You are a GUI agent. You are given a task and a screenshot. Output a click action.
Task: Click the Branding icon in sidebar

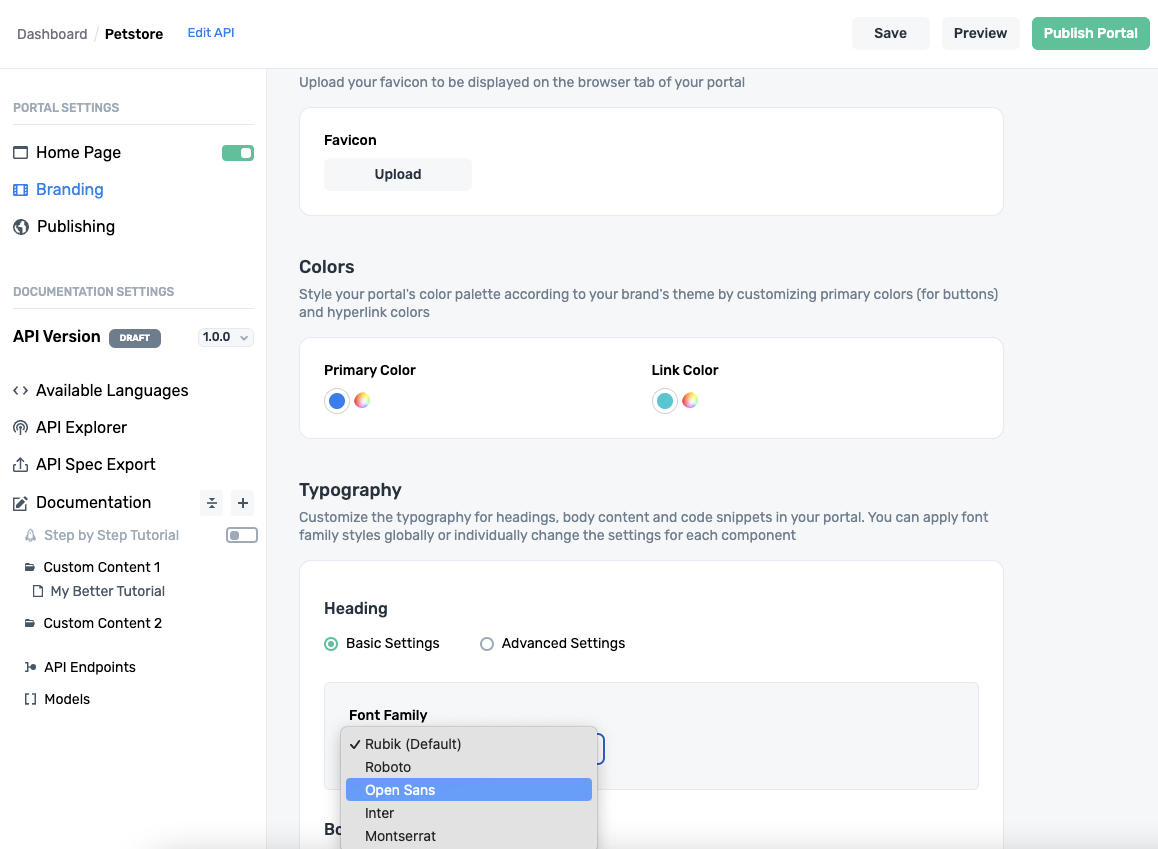pyautogui.click(x=21, y=190)
